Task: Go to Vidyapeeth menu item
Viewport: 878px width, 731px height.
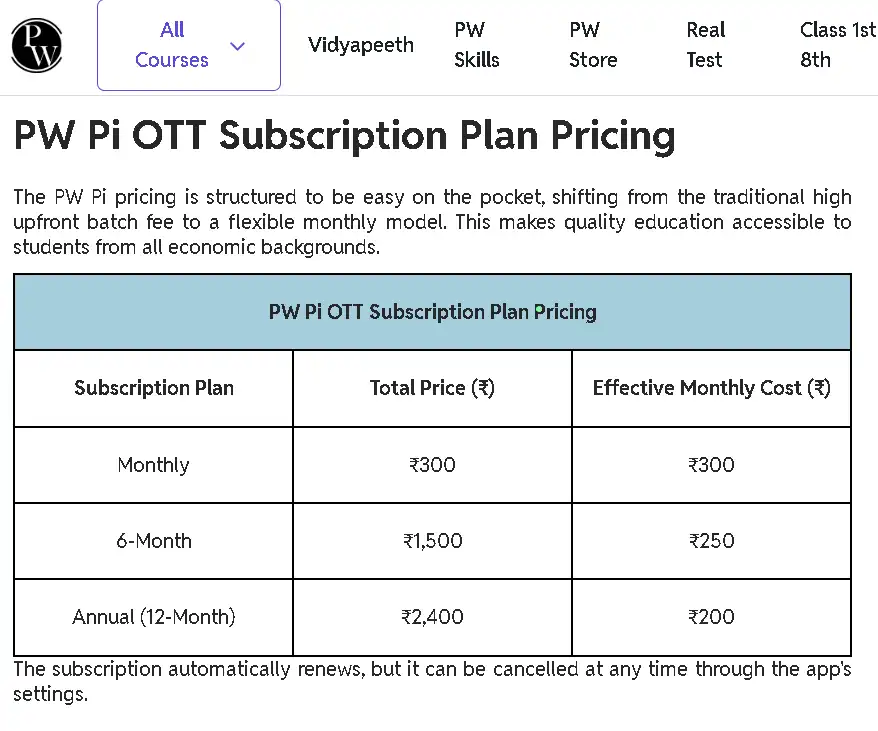Action: click(x=360, y=45)
